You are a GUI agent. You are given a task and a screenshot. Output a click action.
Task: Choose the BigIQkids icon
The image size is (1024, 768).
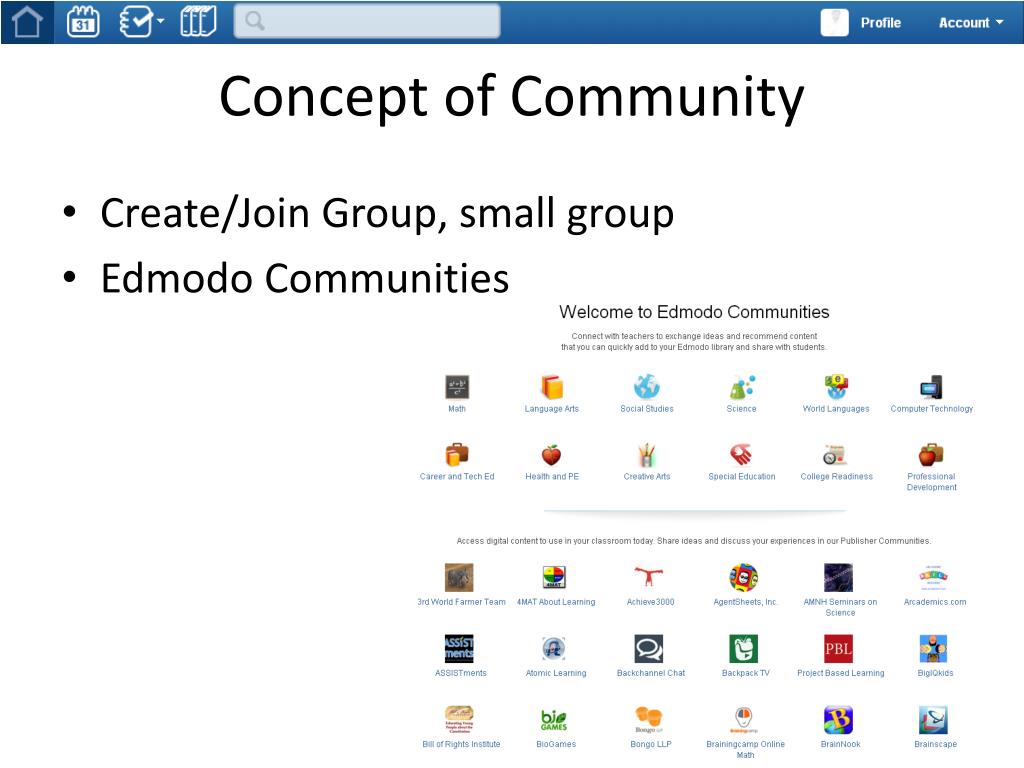(x=933, y=648)
